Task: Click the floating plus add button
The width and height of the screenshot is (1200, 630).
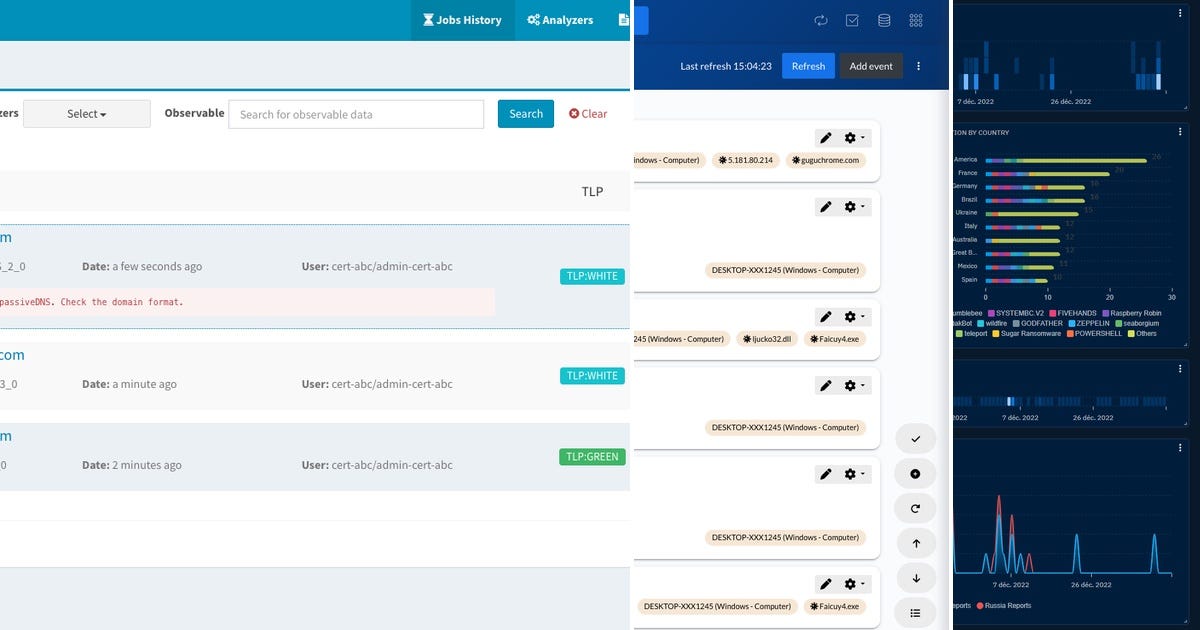Action: [915, 473]
